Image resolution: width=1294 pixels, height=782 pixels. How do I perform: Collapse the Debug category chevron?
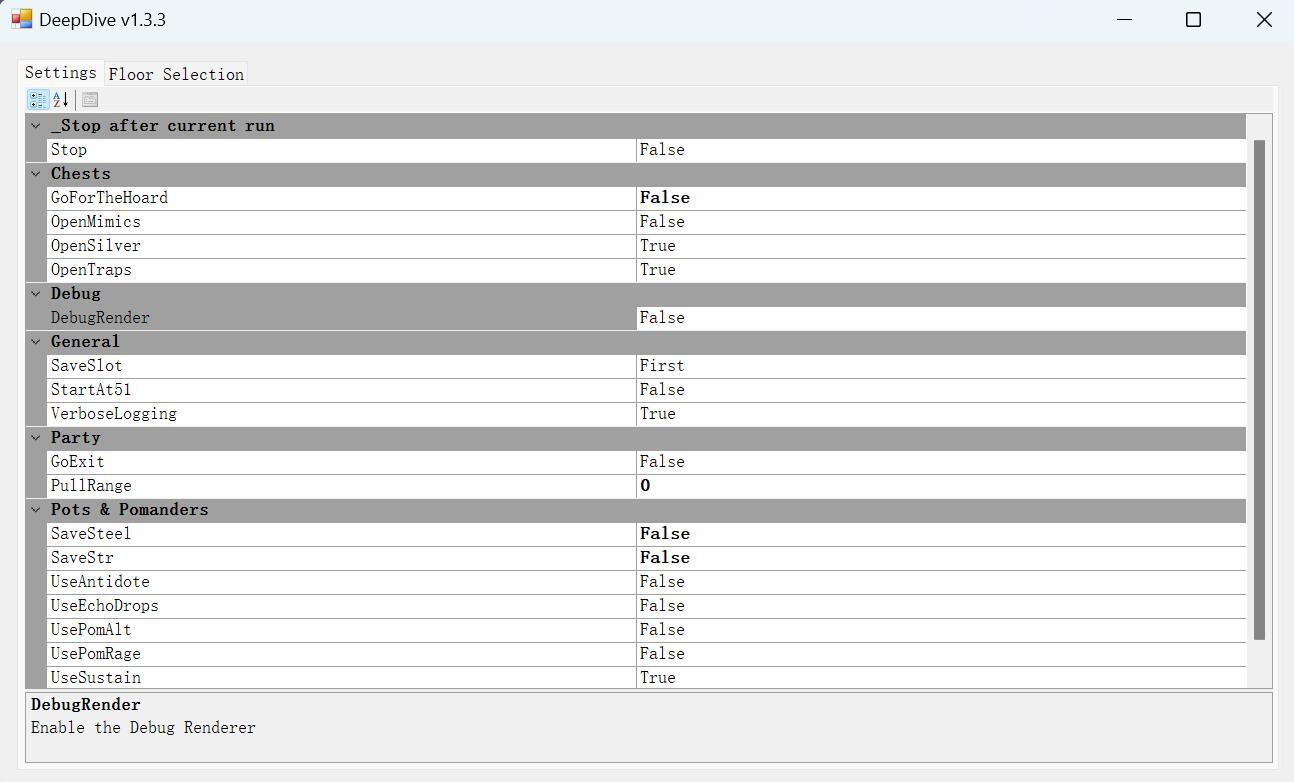click(x=36, y=294)
